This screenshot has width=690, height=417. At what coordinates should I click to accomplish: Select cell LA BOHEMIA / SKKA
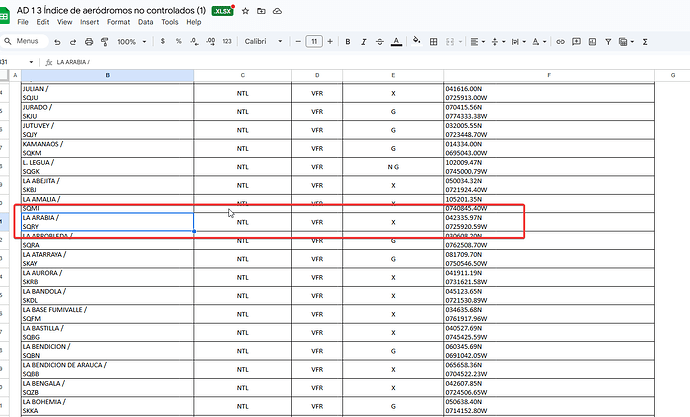(107, 406)
